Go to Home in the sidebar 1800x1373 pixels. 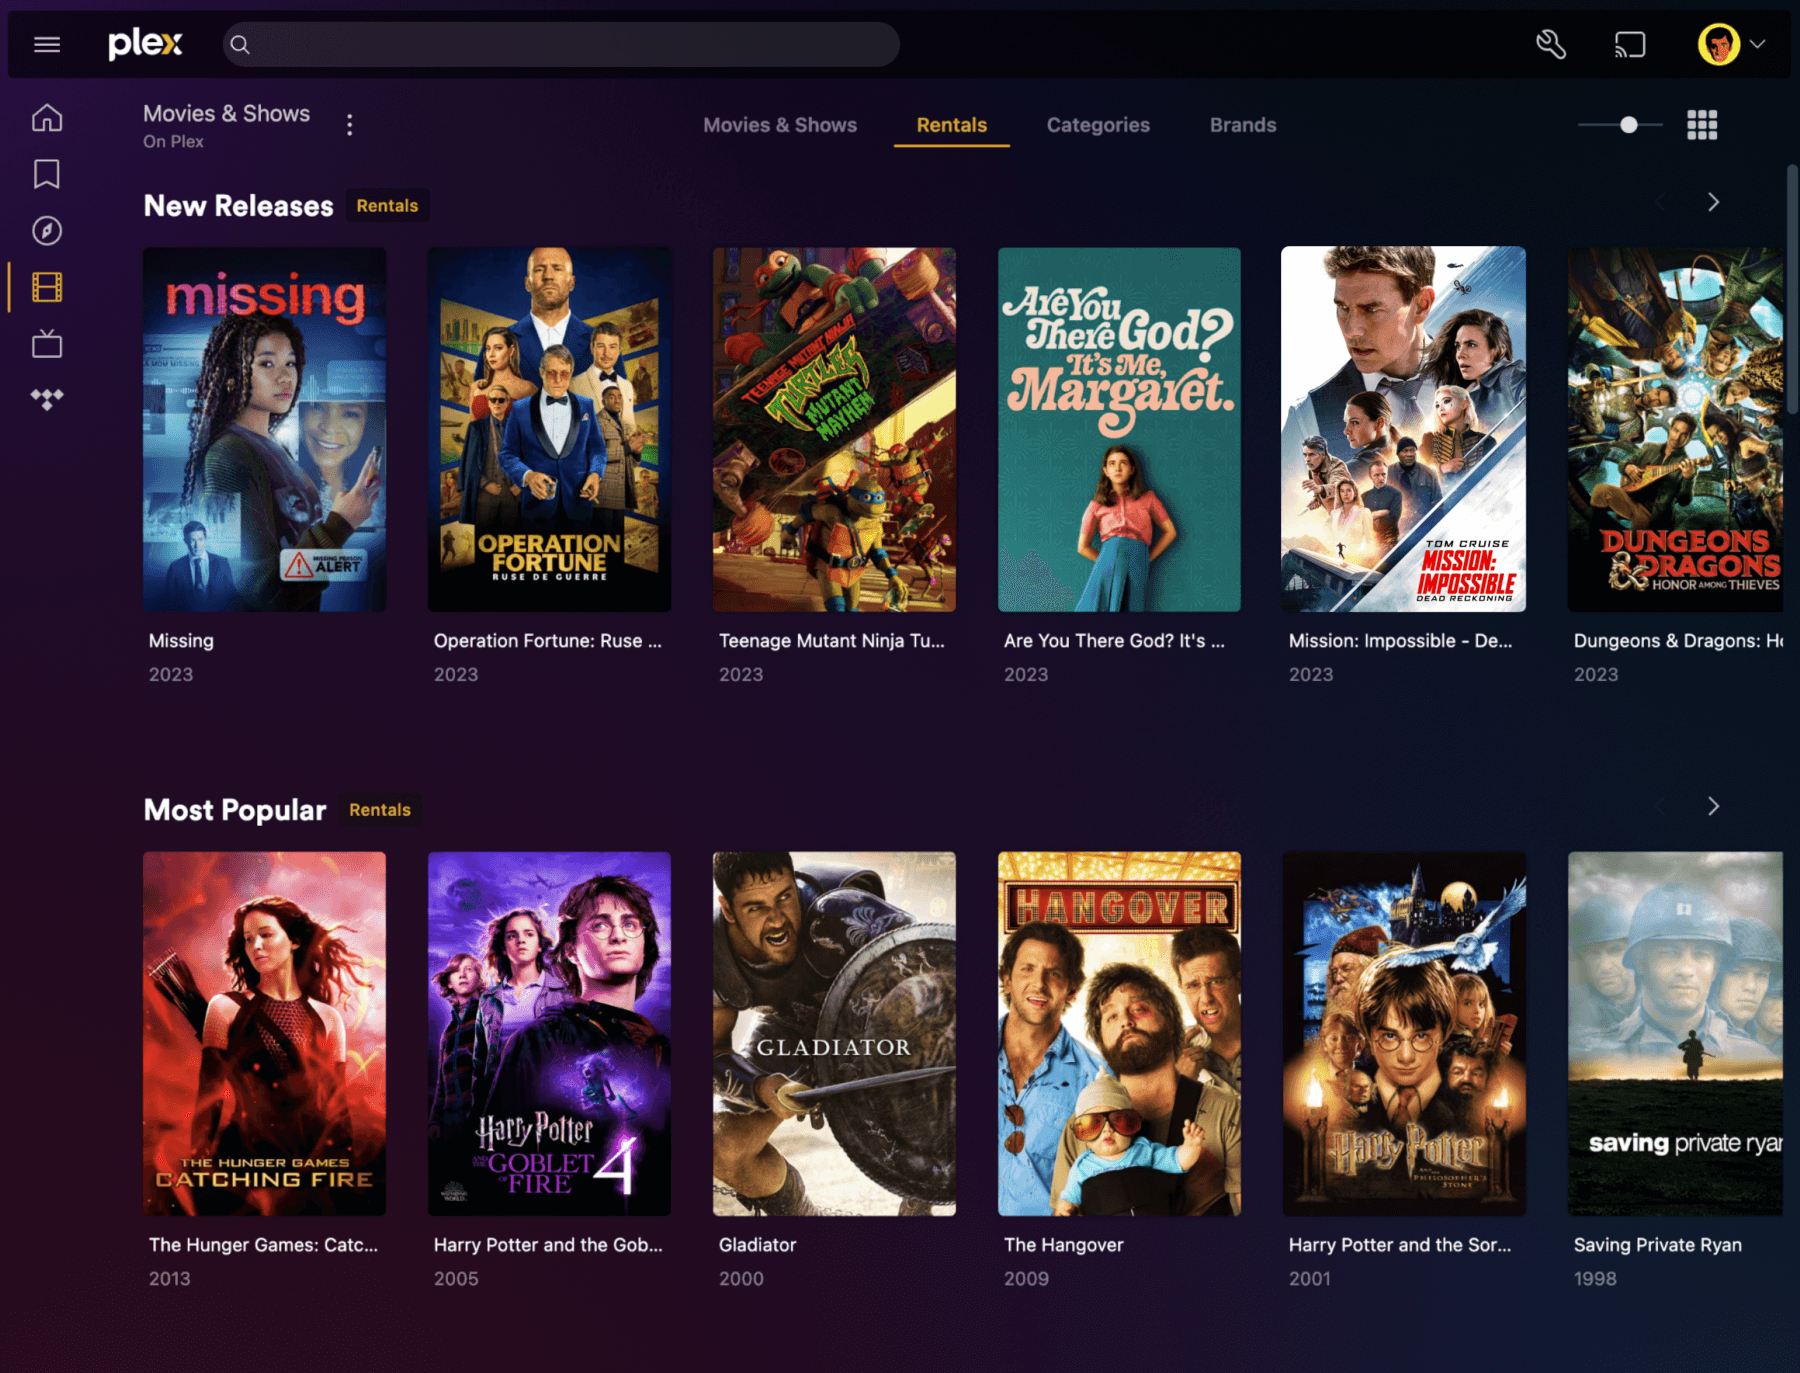47,118
